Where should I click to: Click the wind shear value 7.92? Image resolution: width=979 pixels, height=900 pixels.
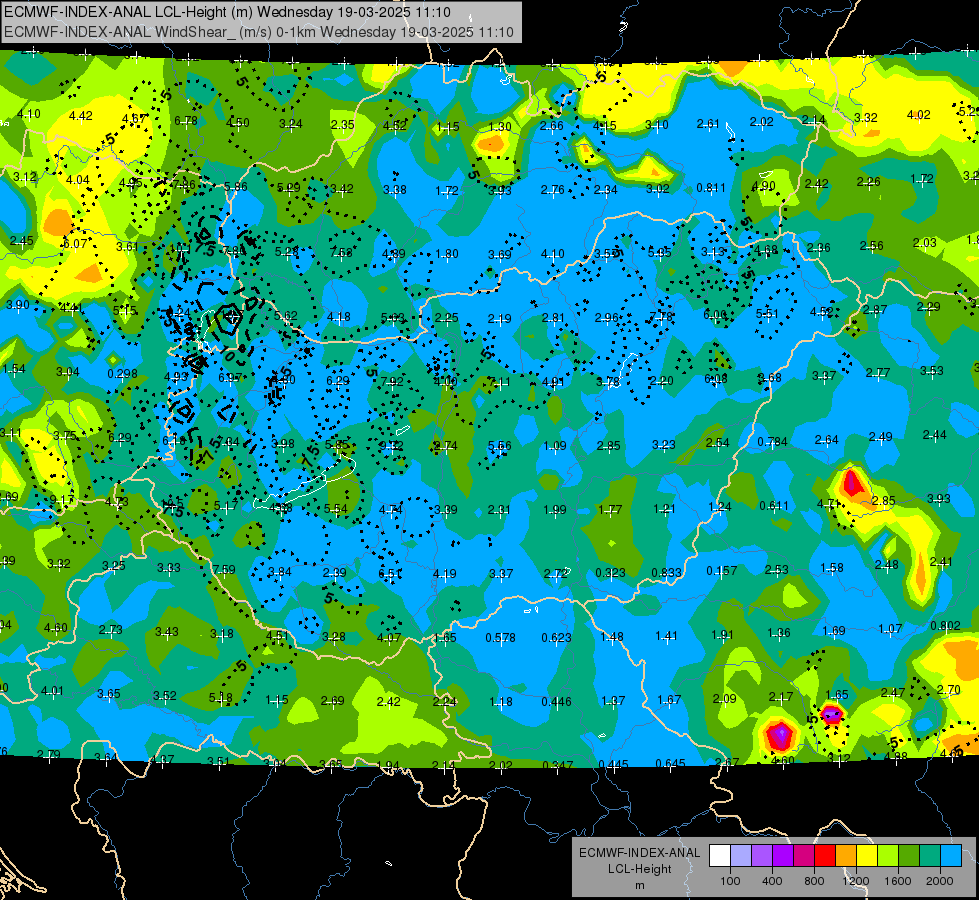(x=392, y=382)
